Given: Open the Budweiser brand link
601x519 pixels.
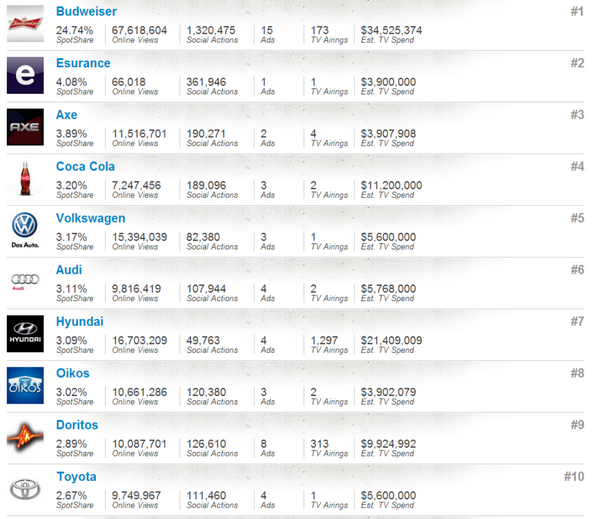Looking at the screenshot, I should (x=86, y=11).
